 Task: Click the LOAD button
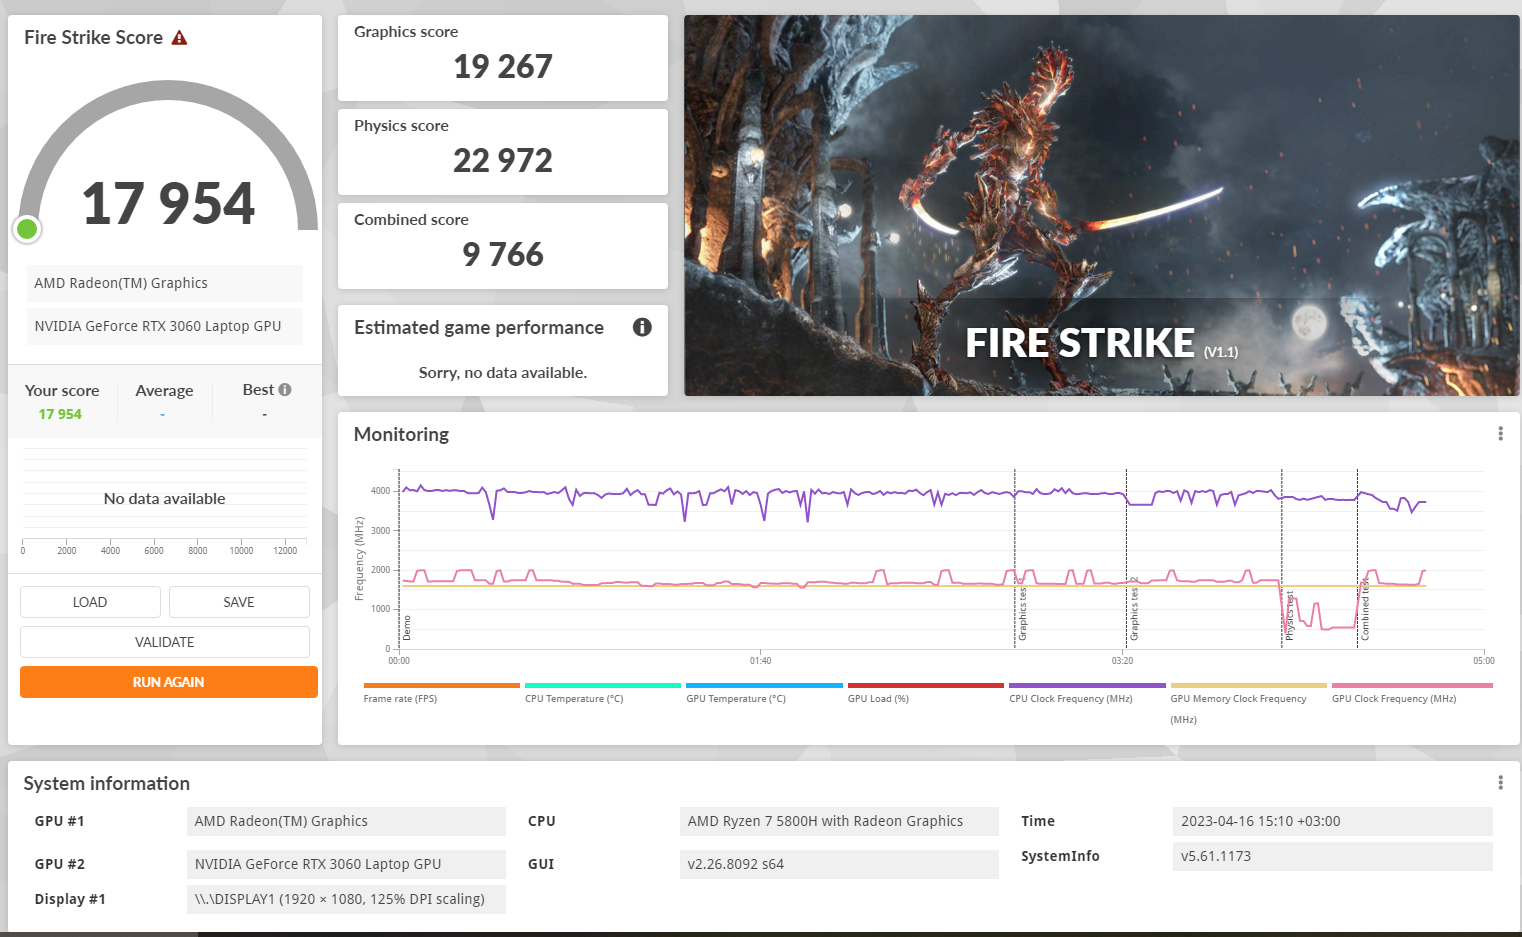pos(90,602)
